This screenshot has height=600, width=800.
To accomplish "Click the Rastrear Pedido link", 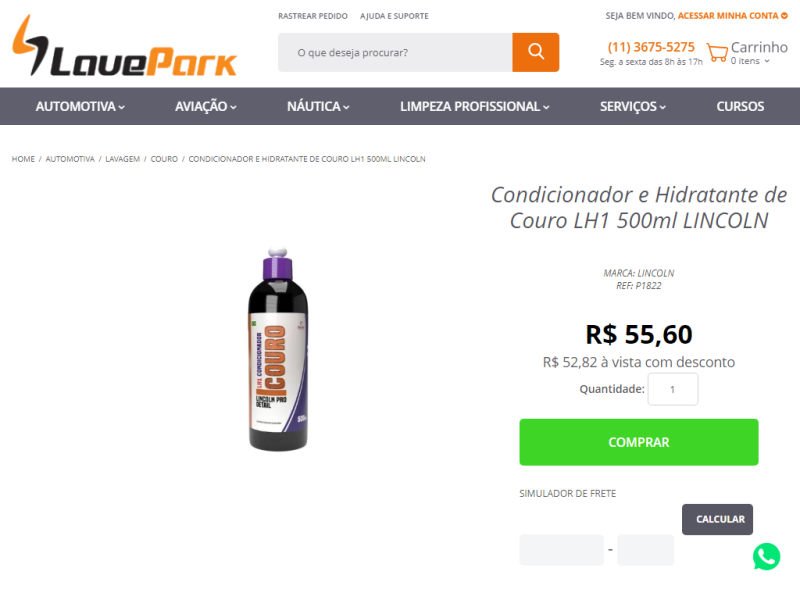I will 313,16.
